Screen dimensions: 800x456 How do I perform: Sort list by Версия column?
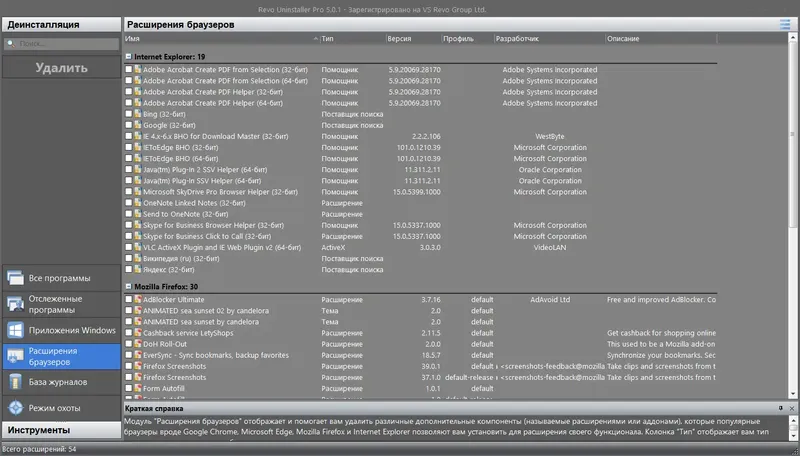pyautogui.click(x=413, y=39)
